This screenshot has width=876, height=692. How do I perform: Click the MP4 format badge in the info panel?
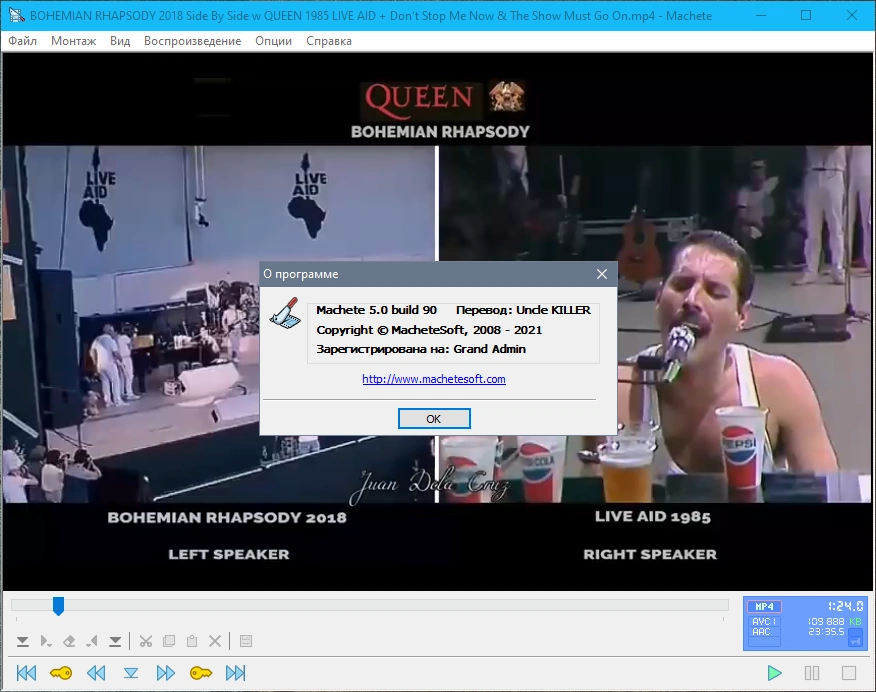pyautogui.click(x=764, y=607)
